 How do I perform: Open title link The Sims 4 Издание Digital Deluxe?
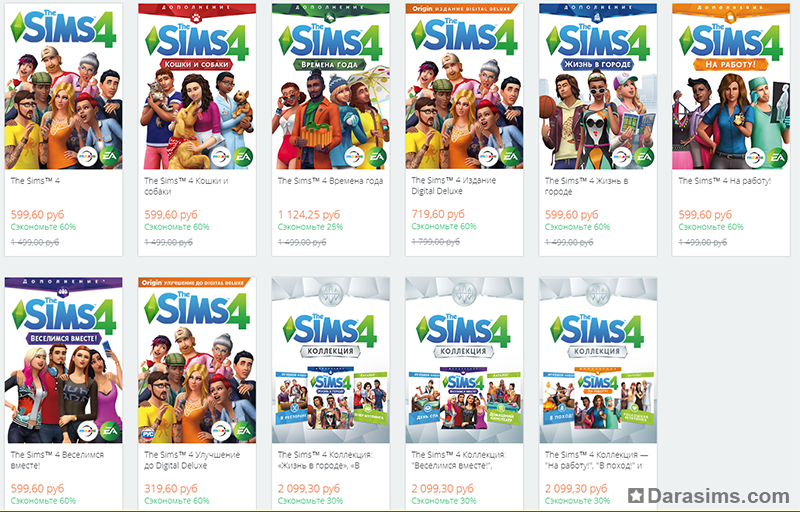point(454,186)
